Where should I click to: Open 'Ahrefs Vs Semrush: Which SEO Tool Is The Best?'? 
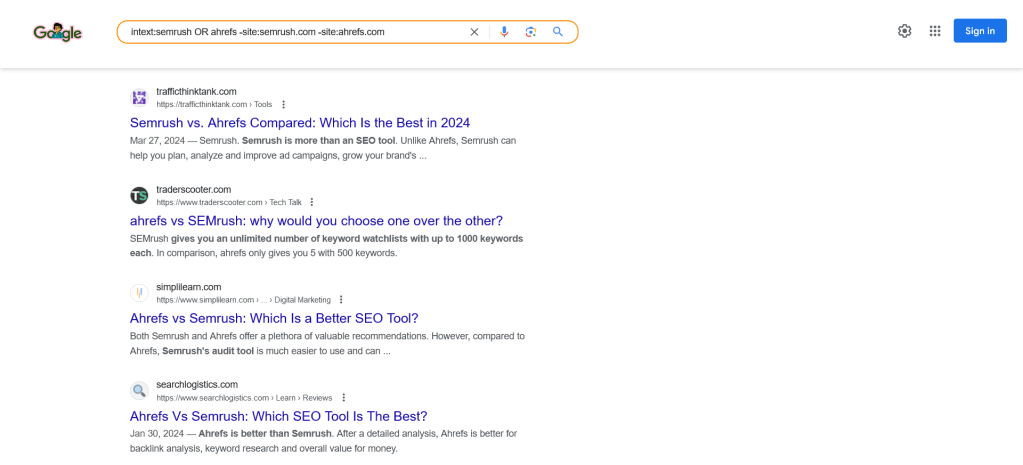click(x=279, y=416)
